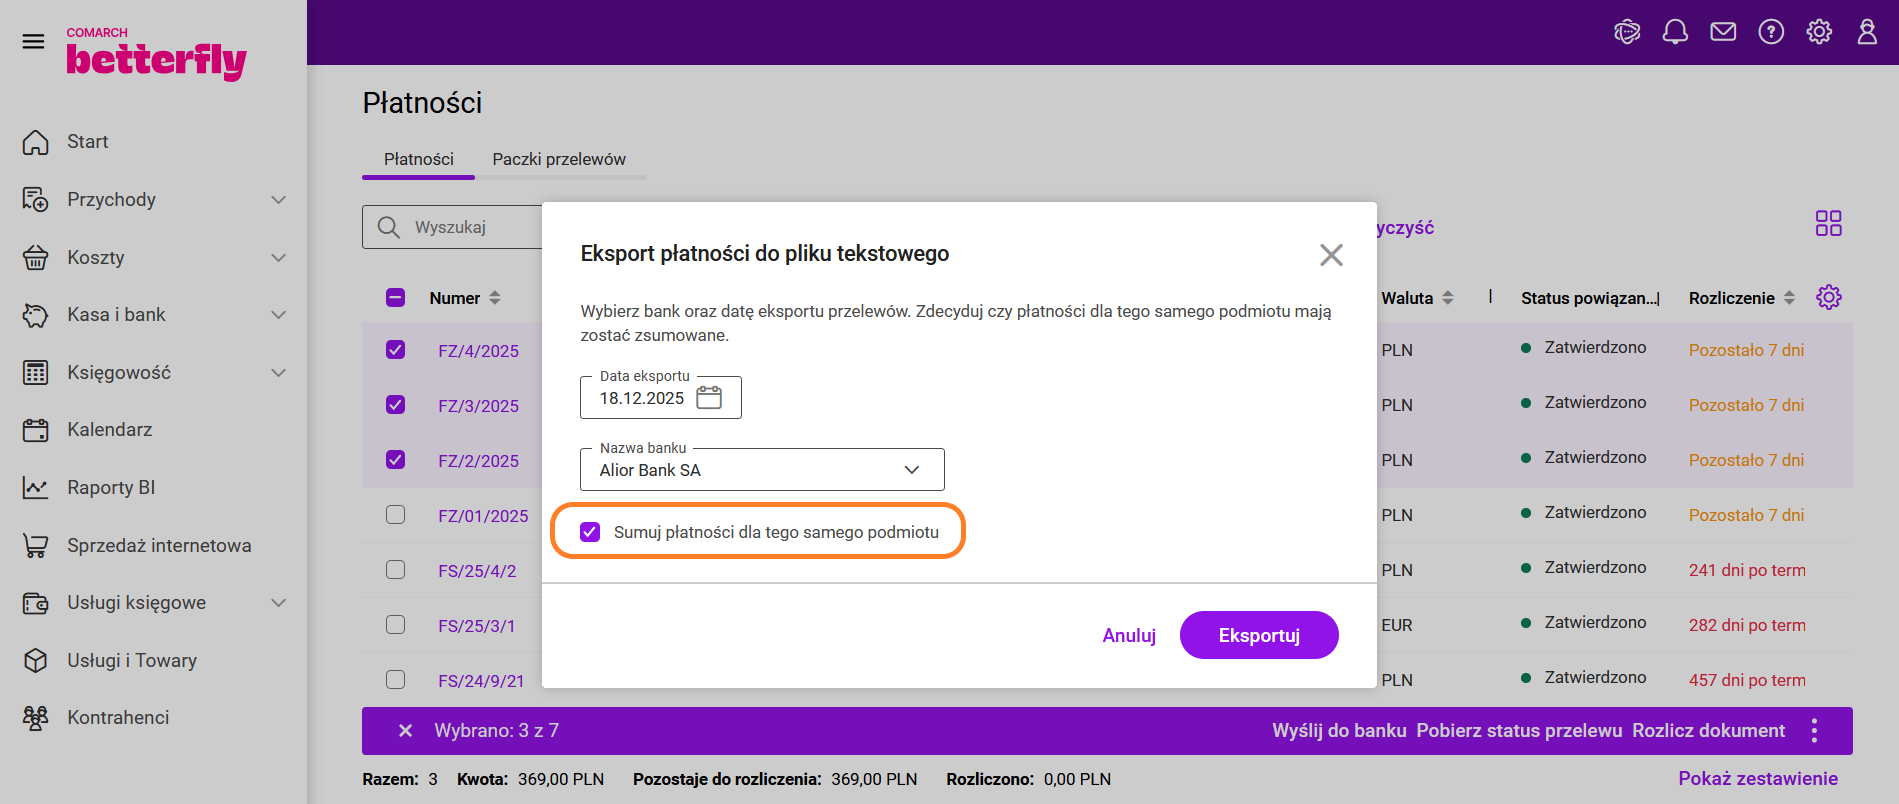The image size is (1899, 804).
Task: Open the calendar picker for export date
Action: (x=709, y=398)
